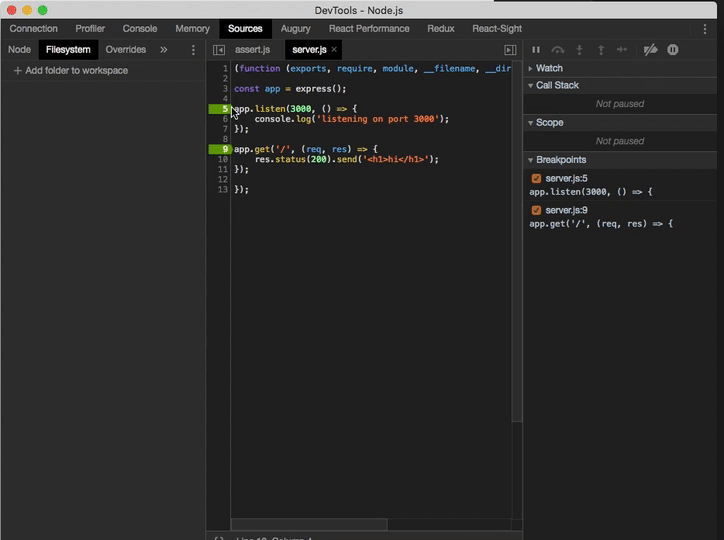Click the Step over function call icon
The image size is (724, 540).
coord(558,50)
